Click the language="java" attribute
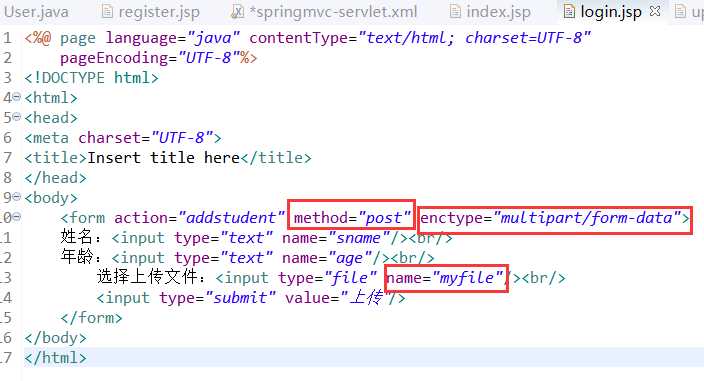The width and height of the screenshot is (704, 381). [x=173, y=38]
